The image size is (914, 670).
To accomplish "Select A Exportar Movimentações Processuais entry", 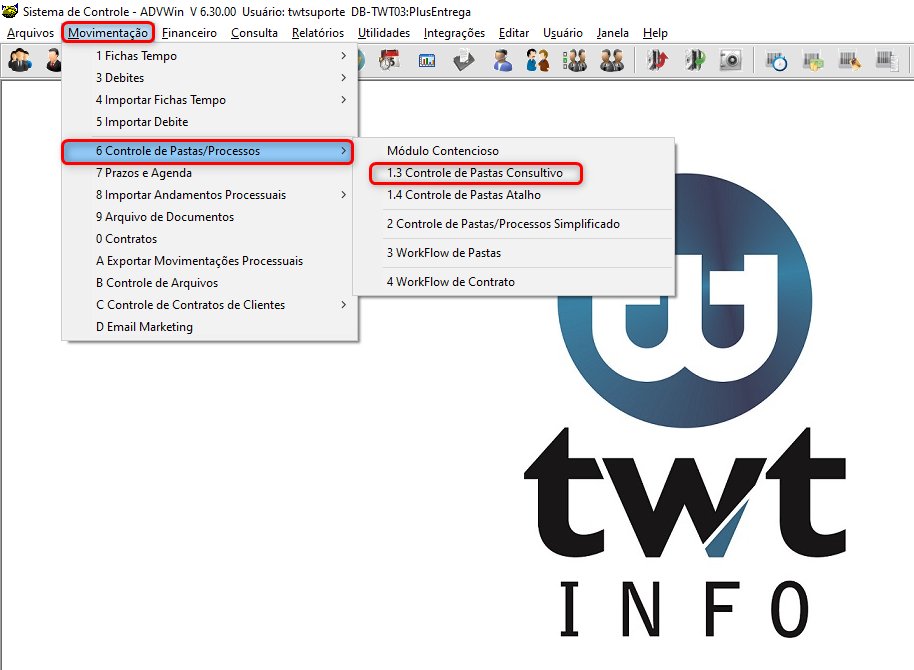I will click(210, 261).
